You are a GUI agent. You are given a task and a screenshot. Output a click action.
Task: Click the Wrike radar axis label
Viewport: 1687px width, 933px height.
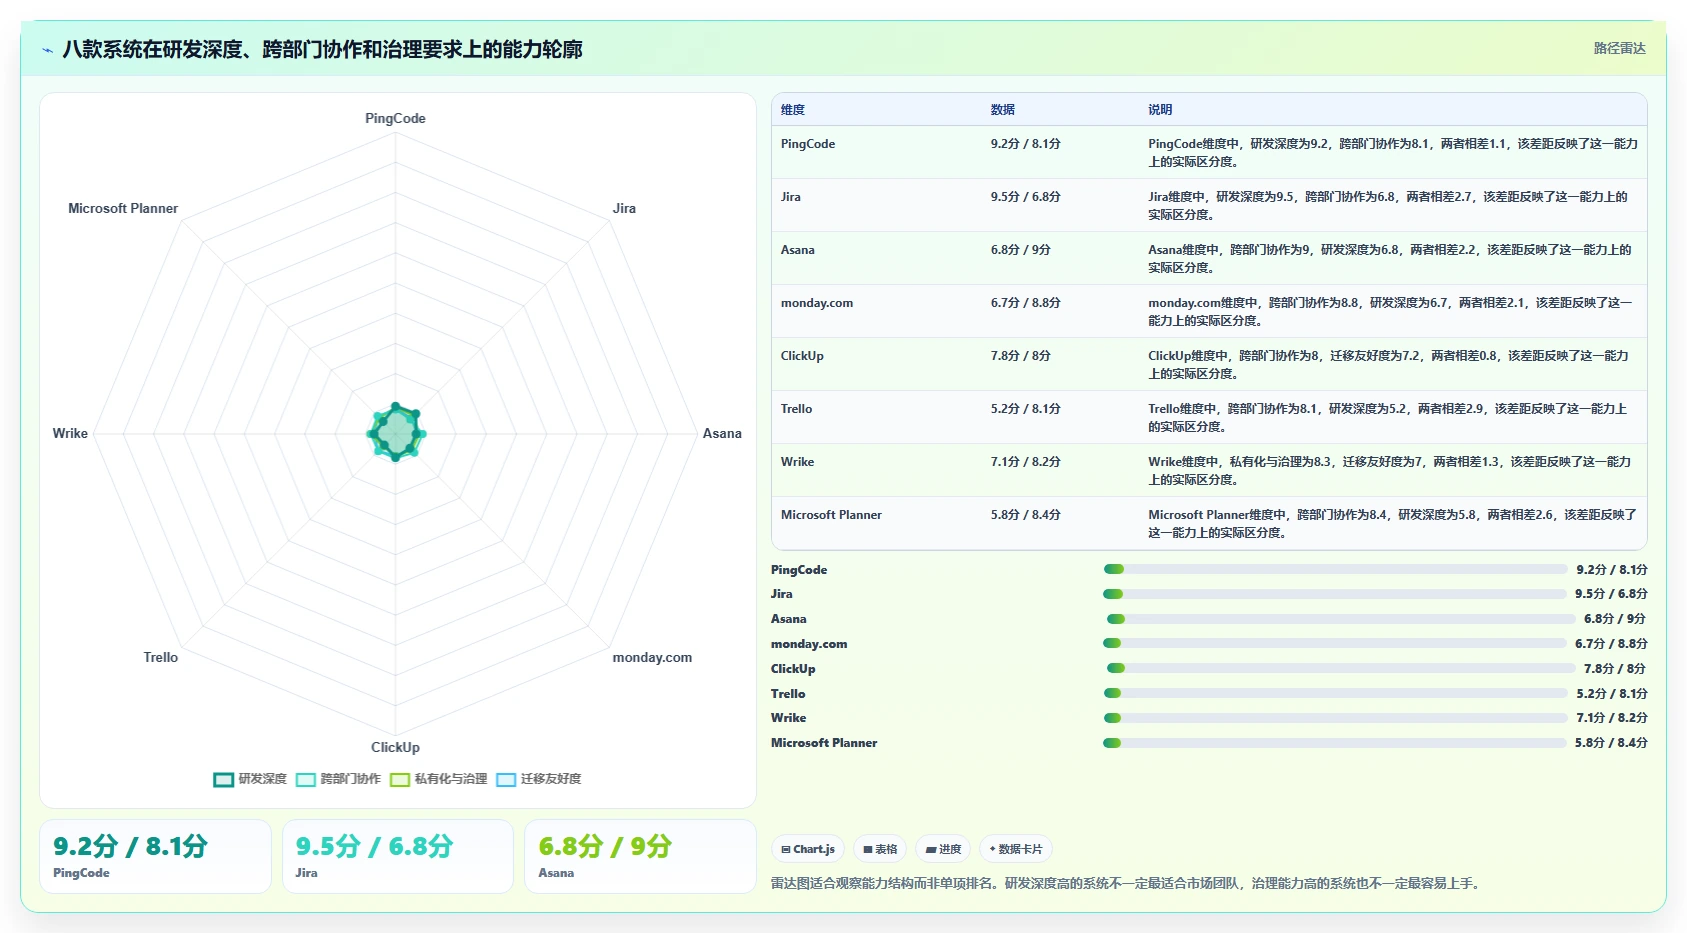point(70,433)
